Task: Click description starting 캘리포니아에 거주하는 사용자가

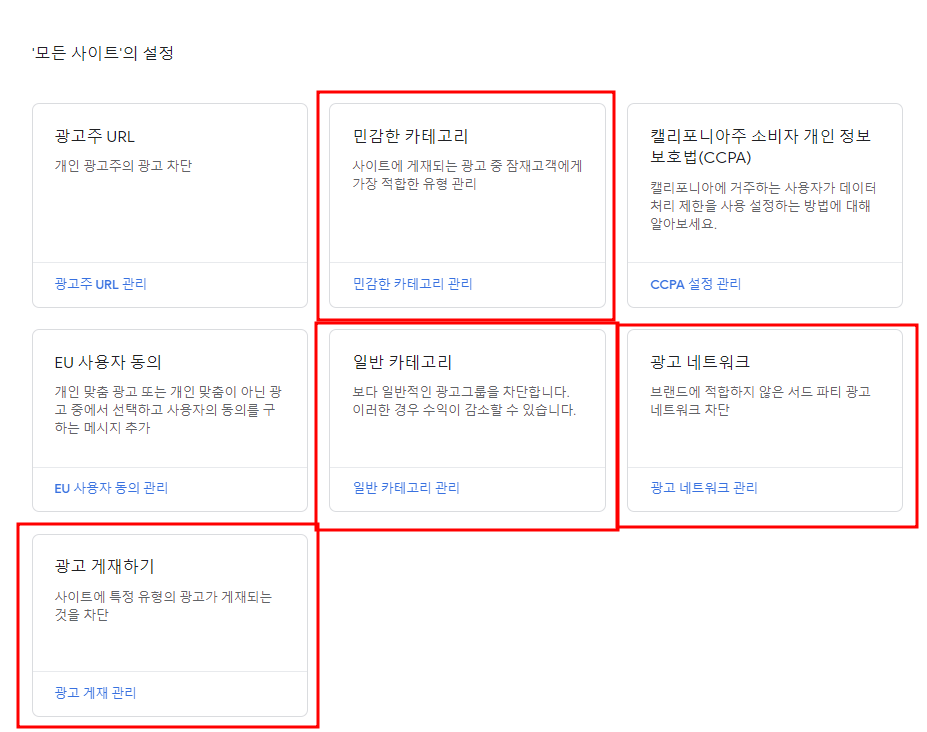Action: (763, 206)
